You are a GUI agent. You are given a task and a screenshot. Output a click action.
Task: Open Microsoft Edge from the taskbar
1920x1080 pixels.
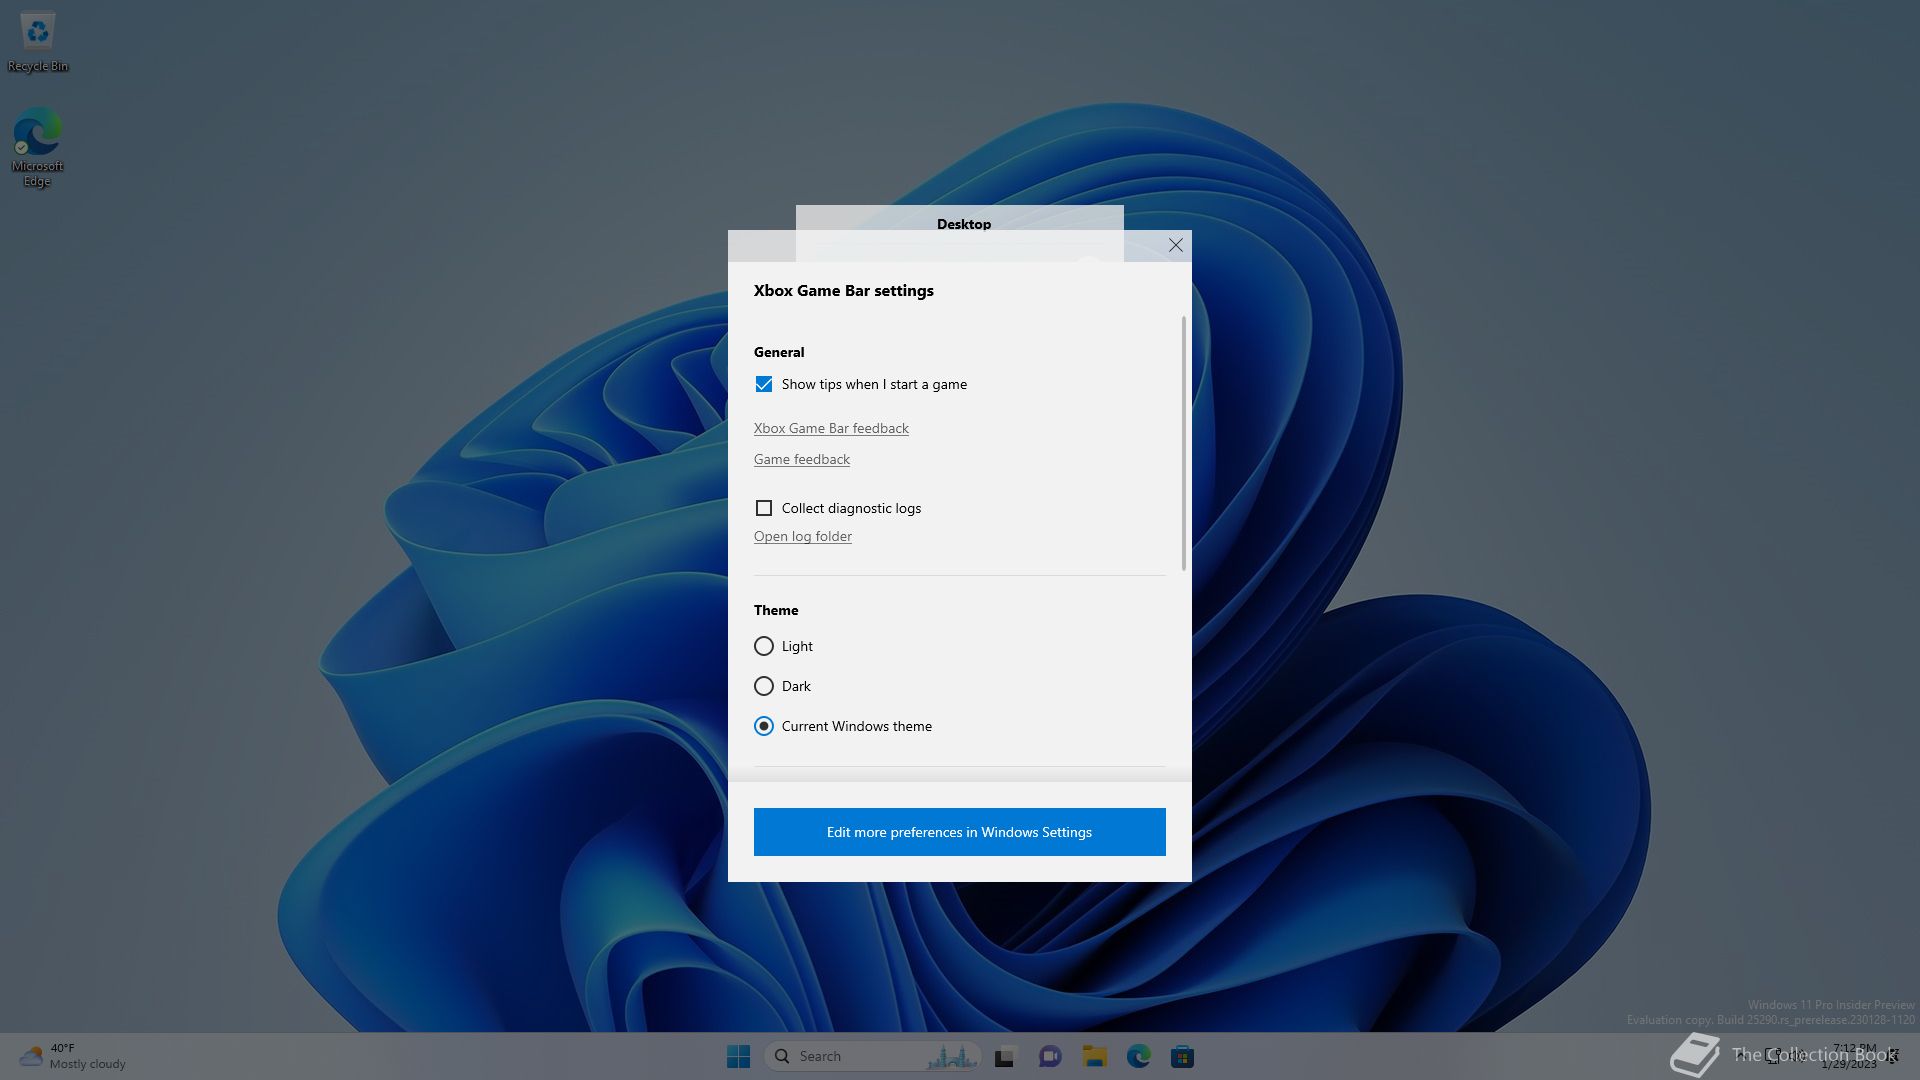1138,1056
